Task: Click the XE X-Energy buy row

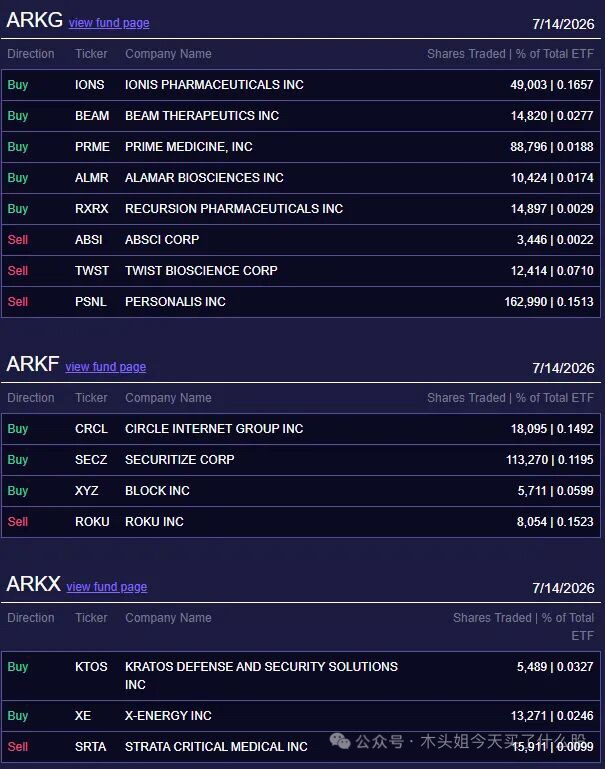Action: pyautogui.click(x=301, y=716)
